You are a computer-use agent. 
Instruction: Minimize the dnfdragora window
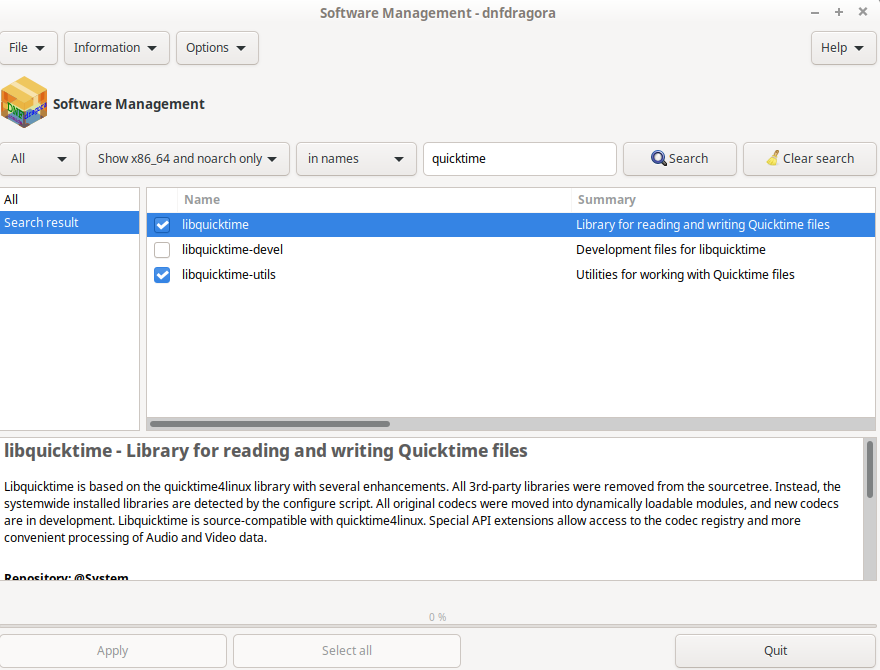[815, 12]
